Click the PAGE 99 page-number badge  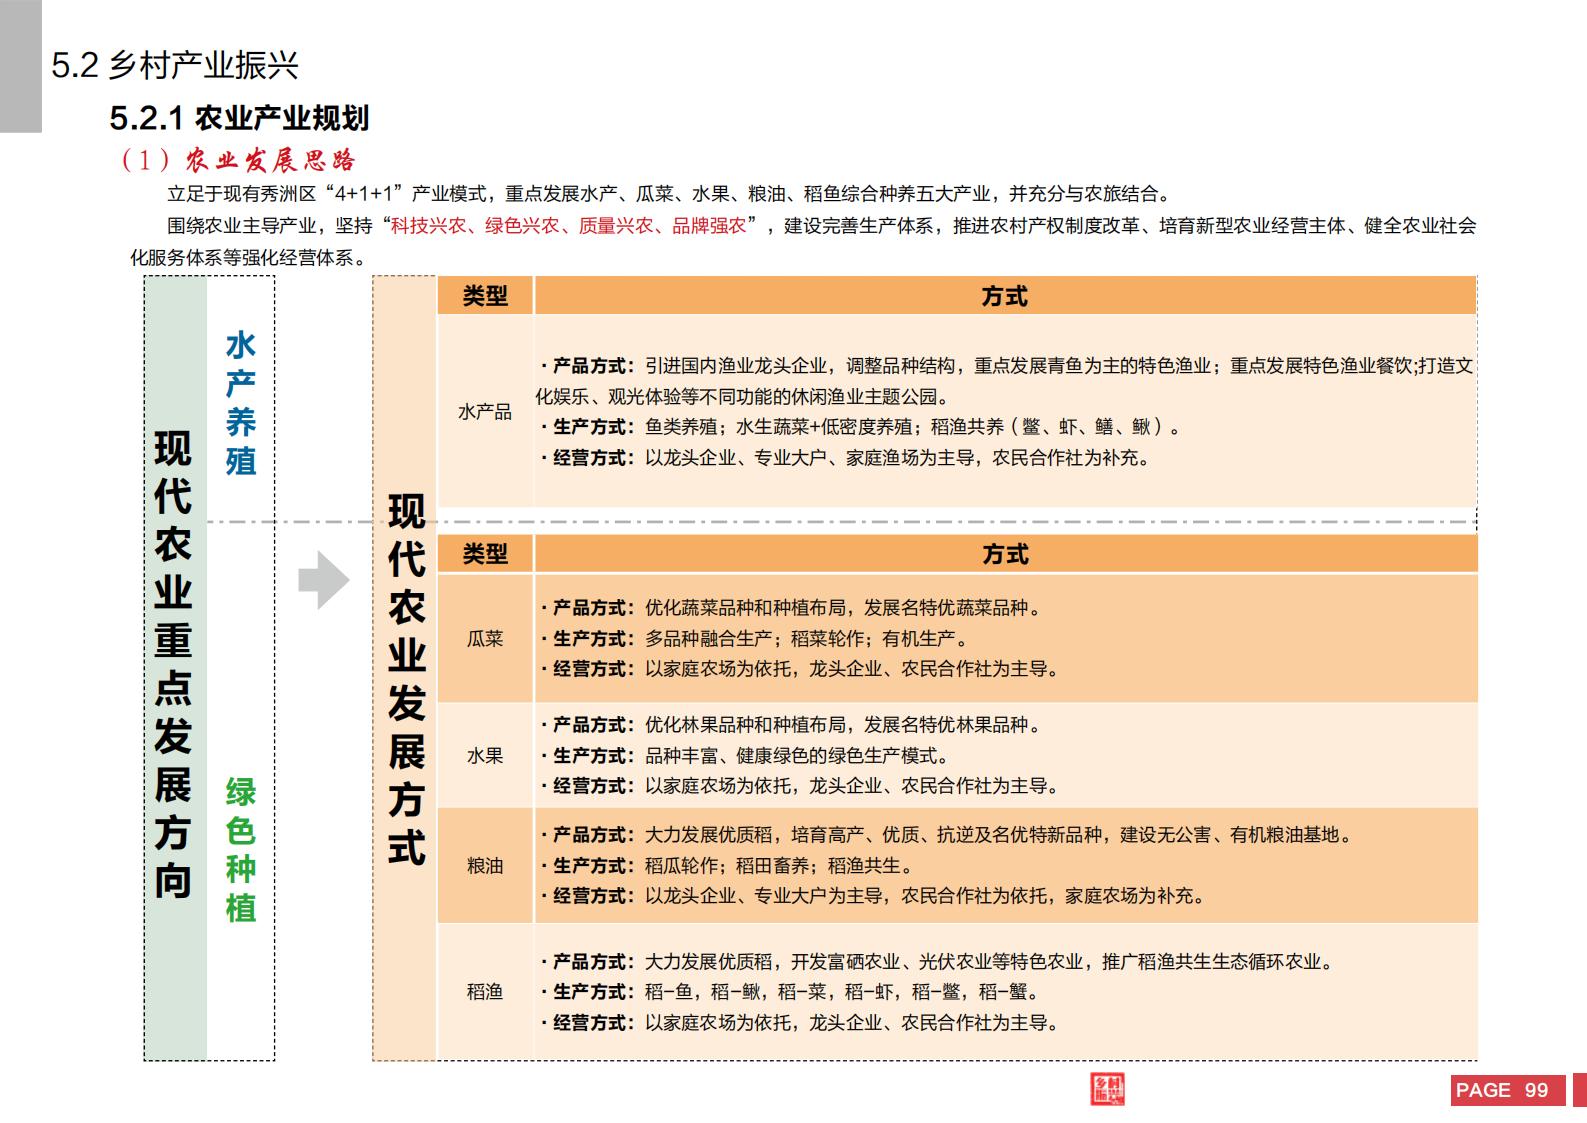tap(1507, 1090)
